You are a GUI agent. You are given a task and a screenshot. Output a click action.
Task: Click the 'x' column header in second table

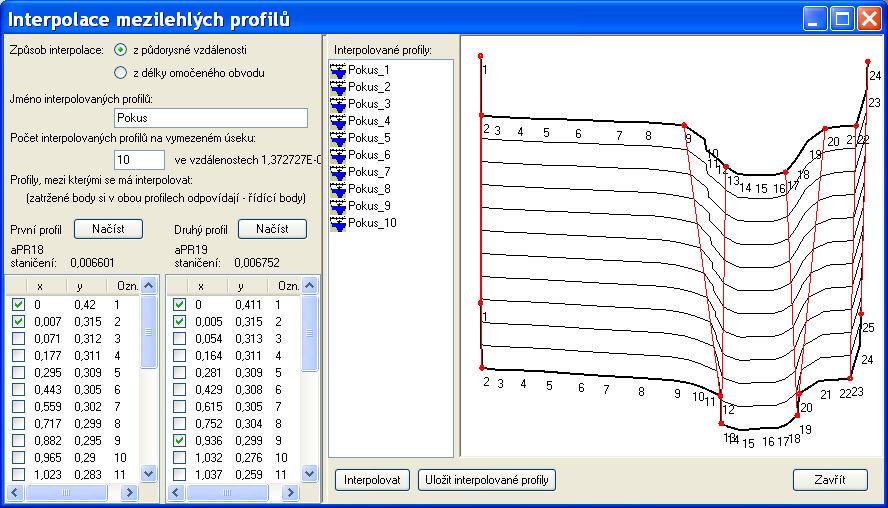point(202,286)
